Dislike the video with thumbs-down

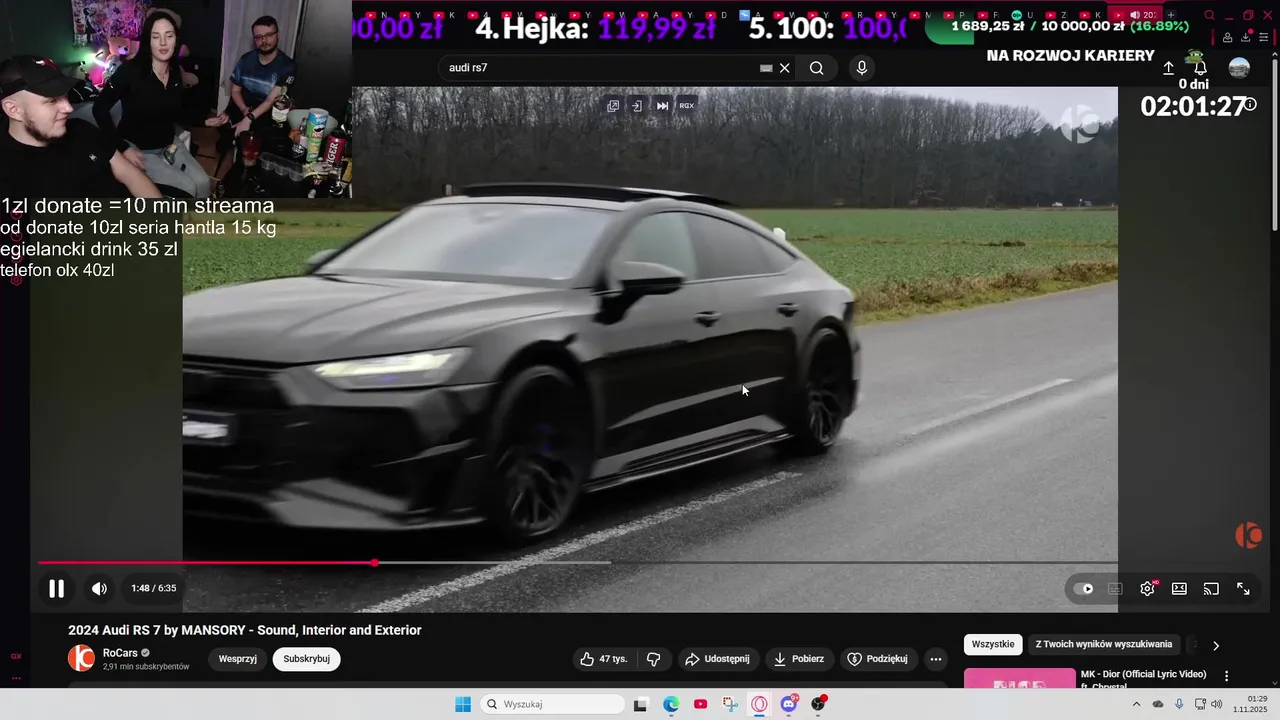pyautogui.click(x=653, y=659)
